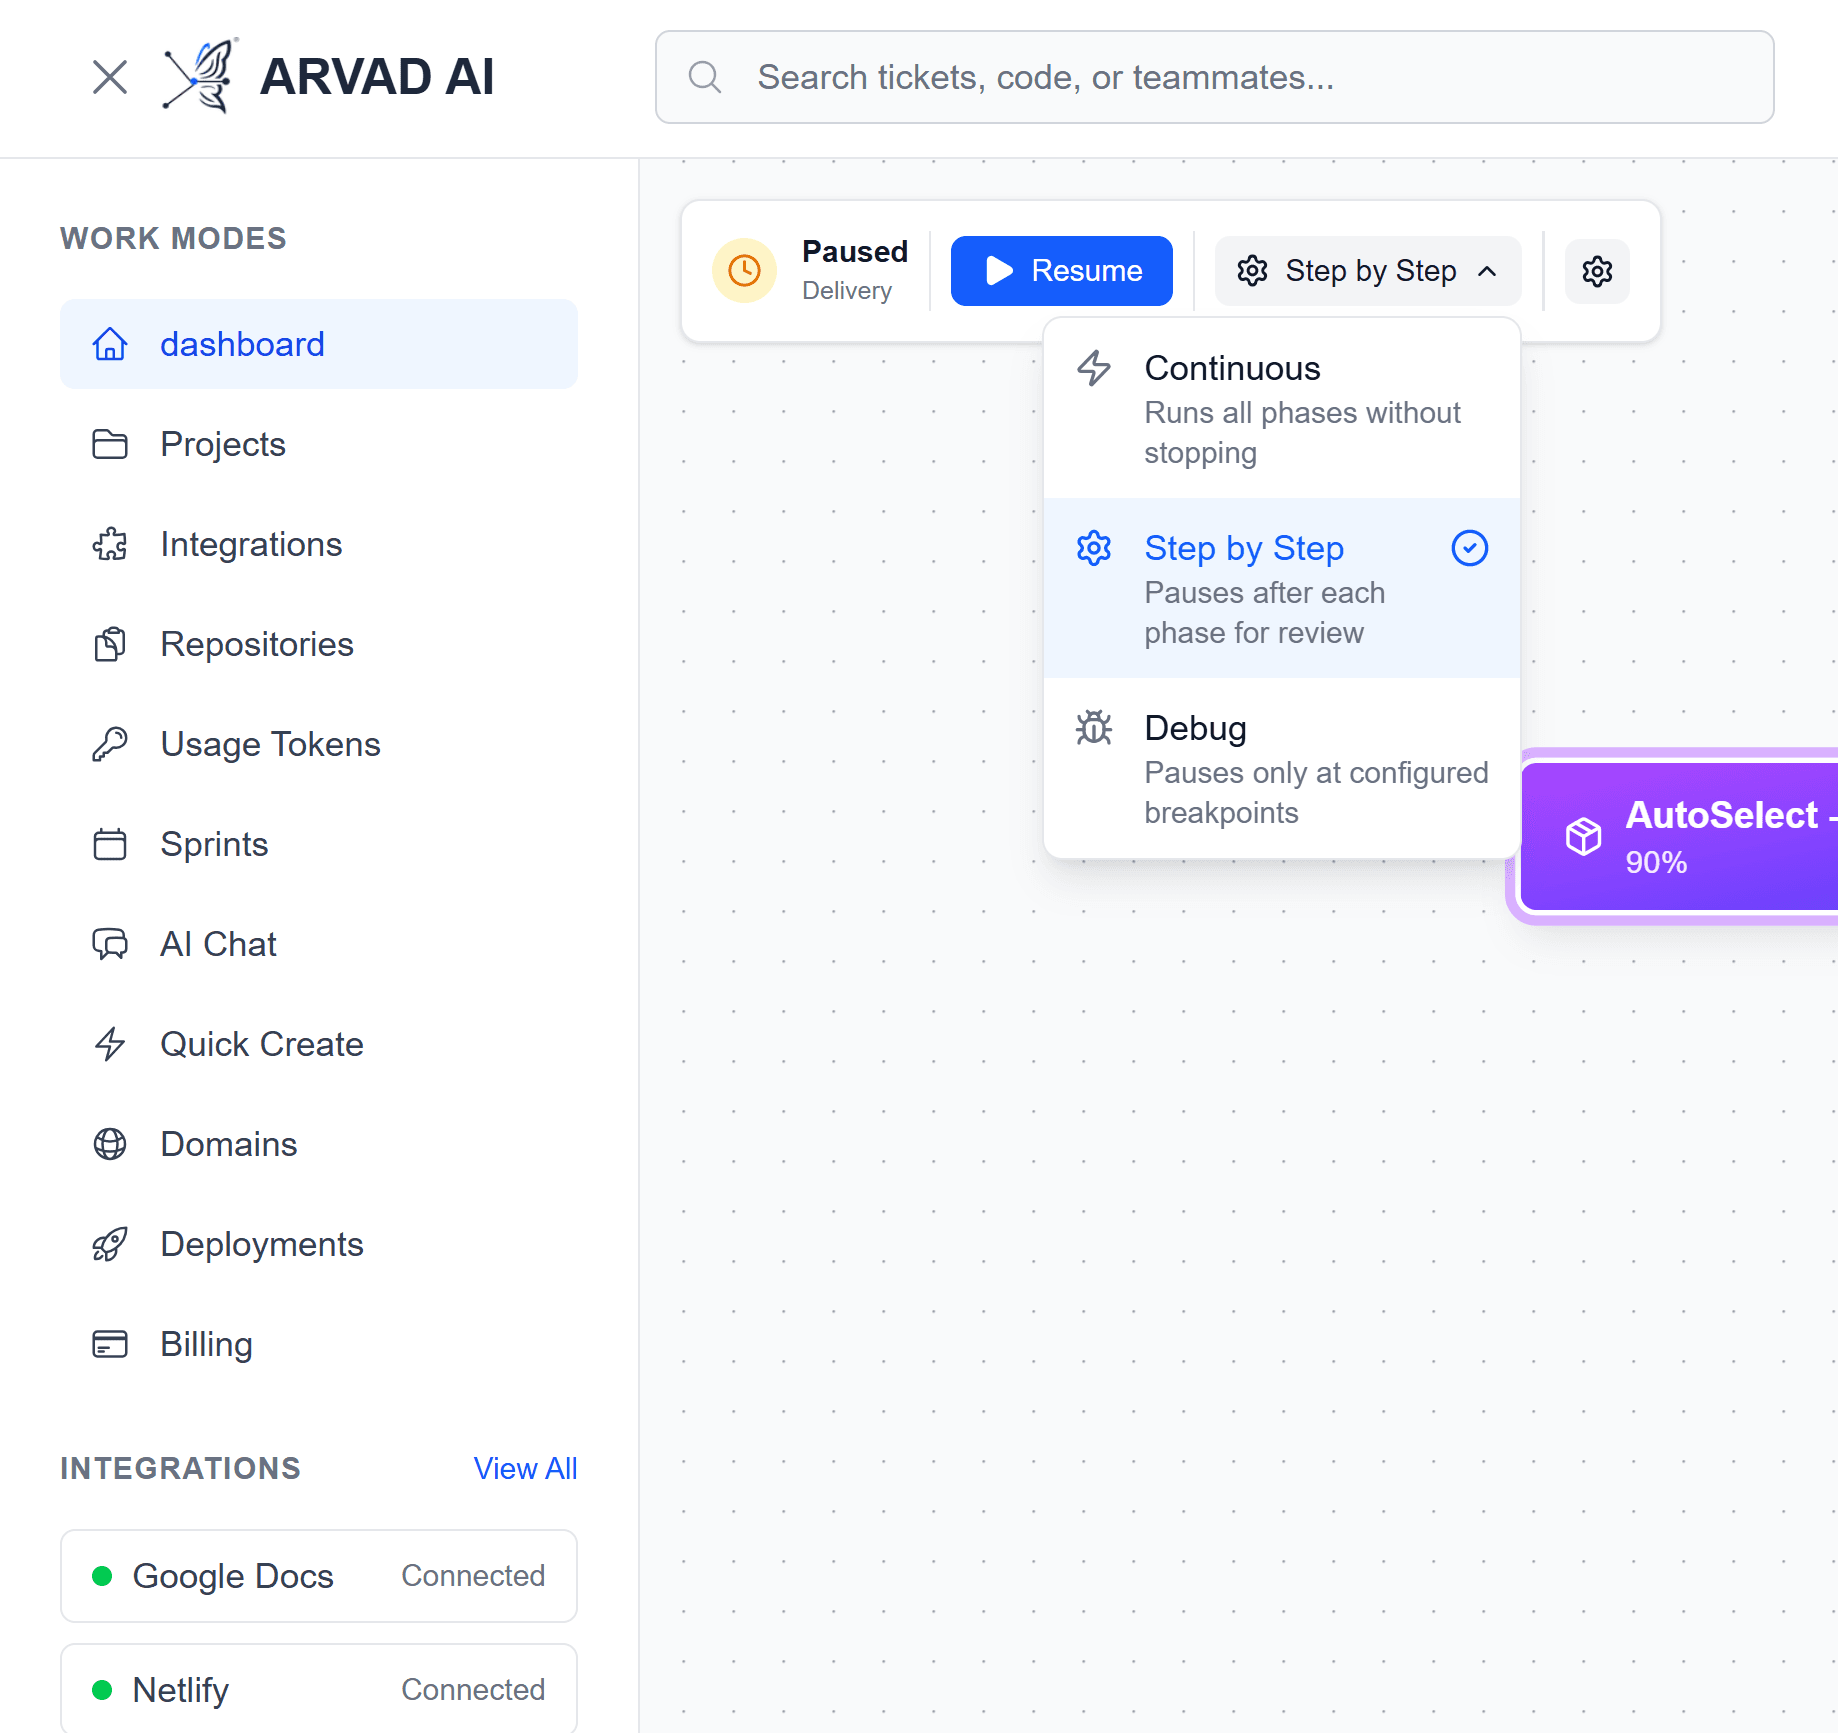Screen dimensions: 1838x1733
Task: Click the Paused Delivery status text
Action: tap(855, 270)
